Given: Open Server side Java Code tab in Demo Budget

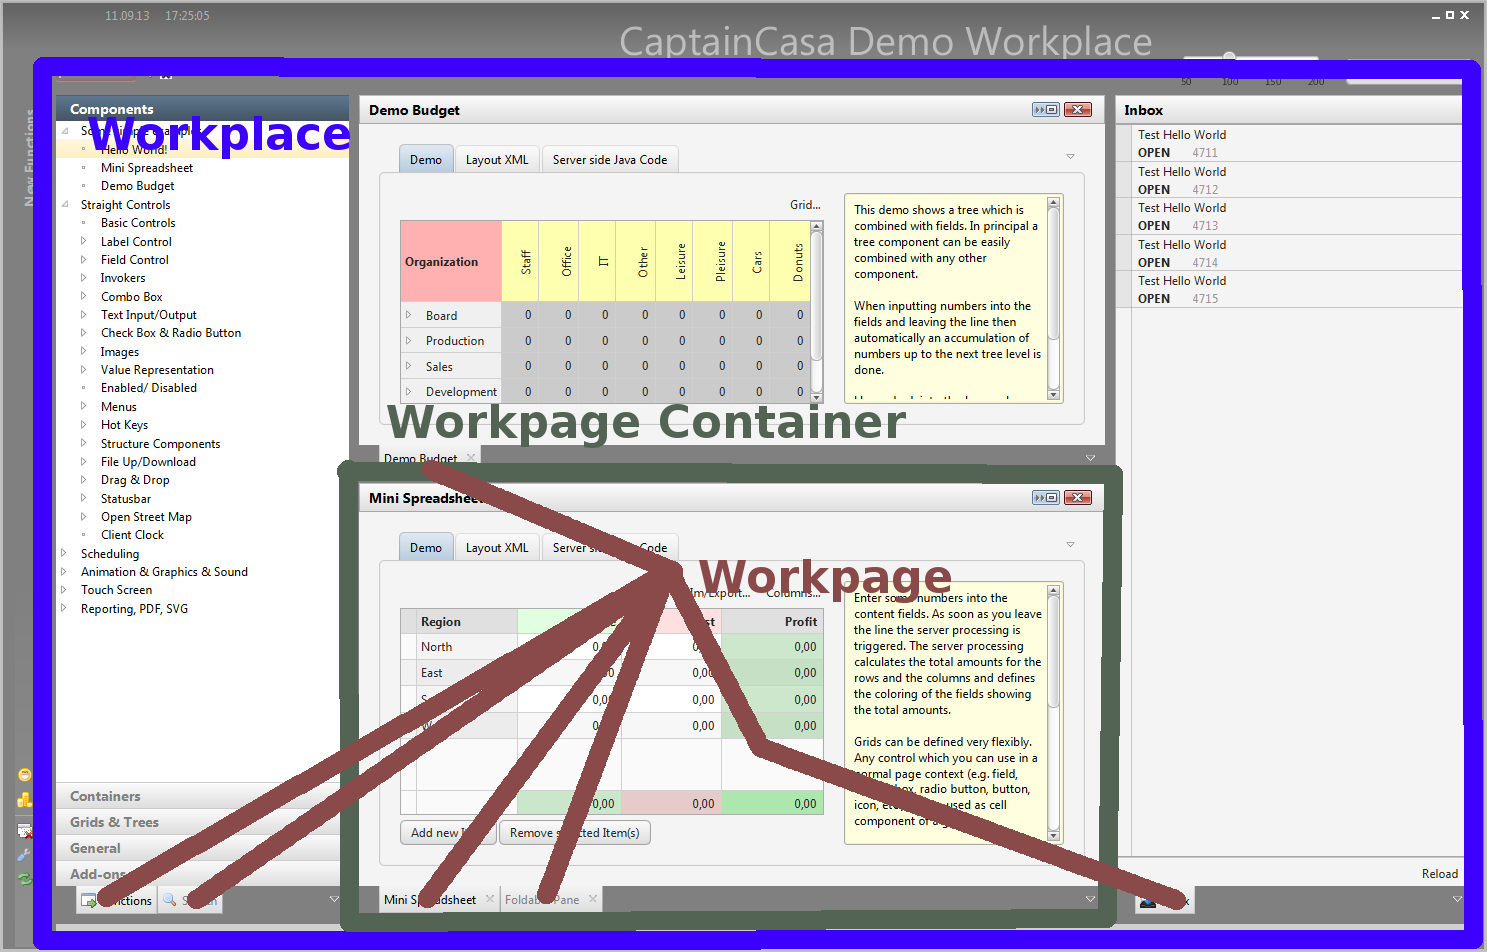Looking at the screenshot, I should (609, 160).
